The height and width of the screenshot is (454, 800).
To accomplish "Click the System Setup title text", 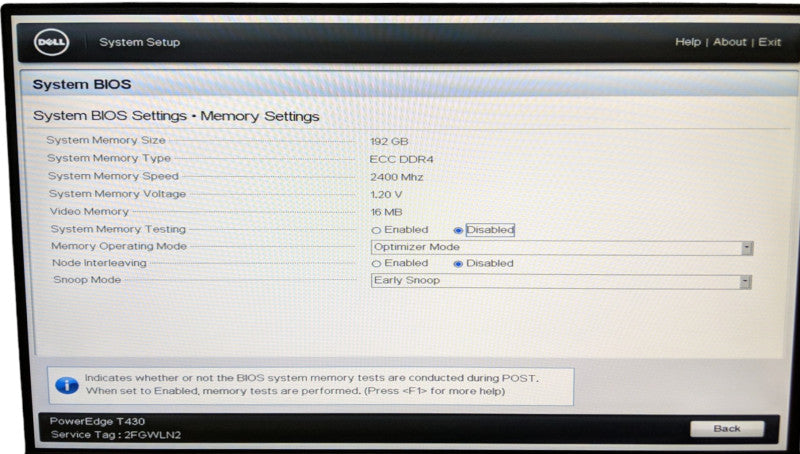I will [139, 42].
